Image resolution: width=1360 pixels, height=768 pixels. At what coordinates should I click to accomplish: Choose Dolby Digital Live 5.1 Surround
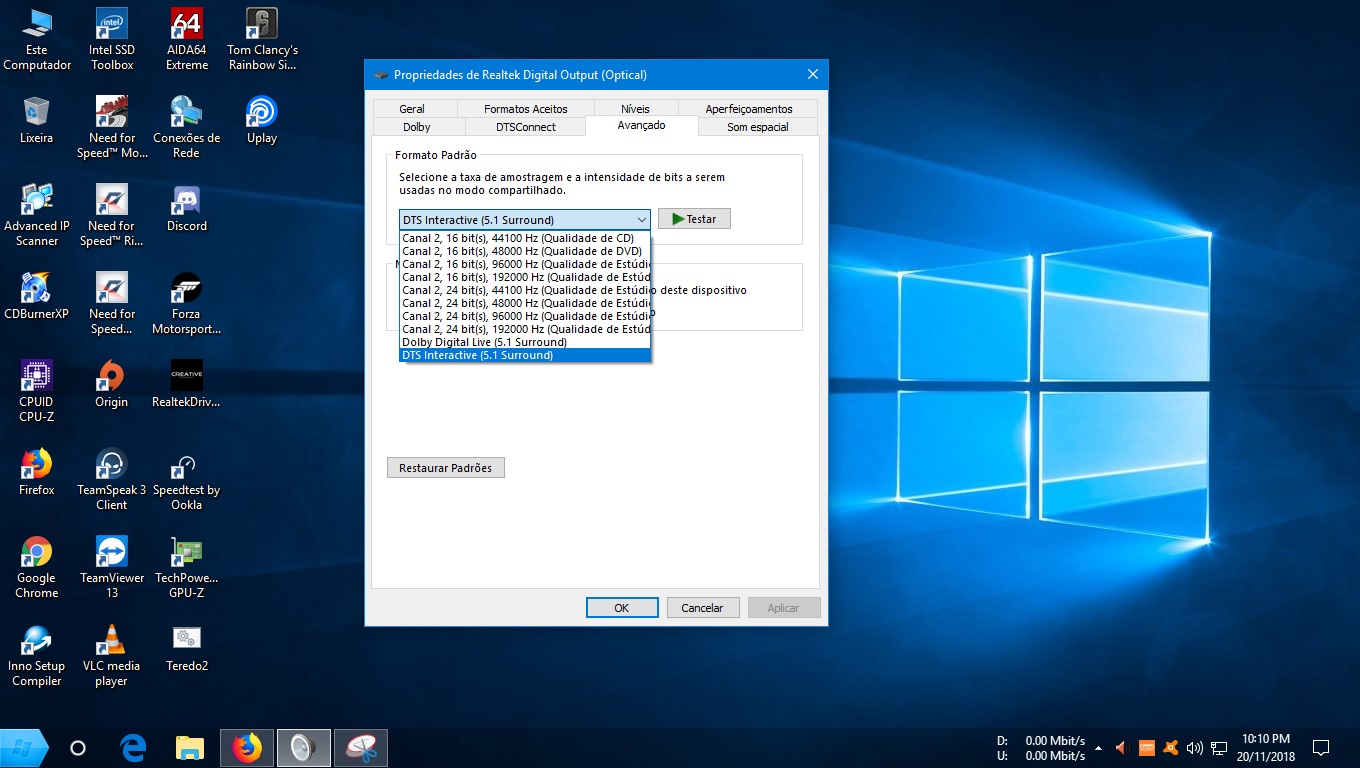point(525,342)
